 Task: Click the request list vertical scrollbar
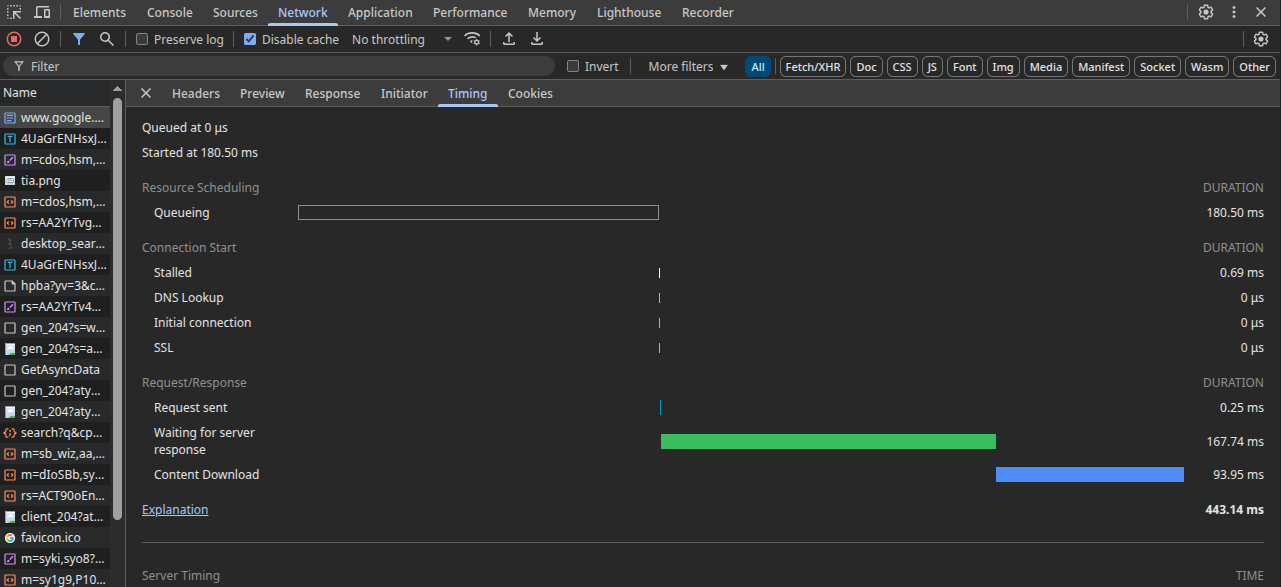point(117,300)
